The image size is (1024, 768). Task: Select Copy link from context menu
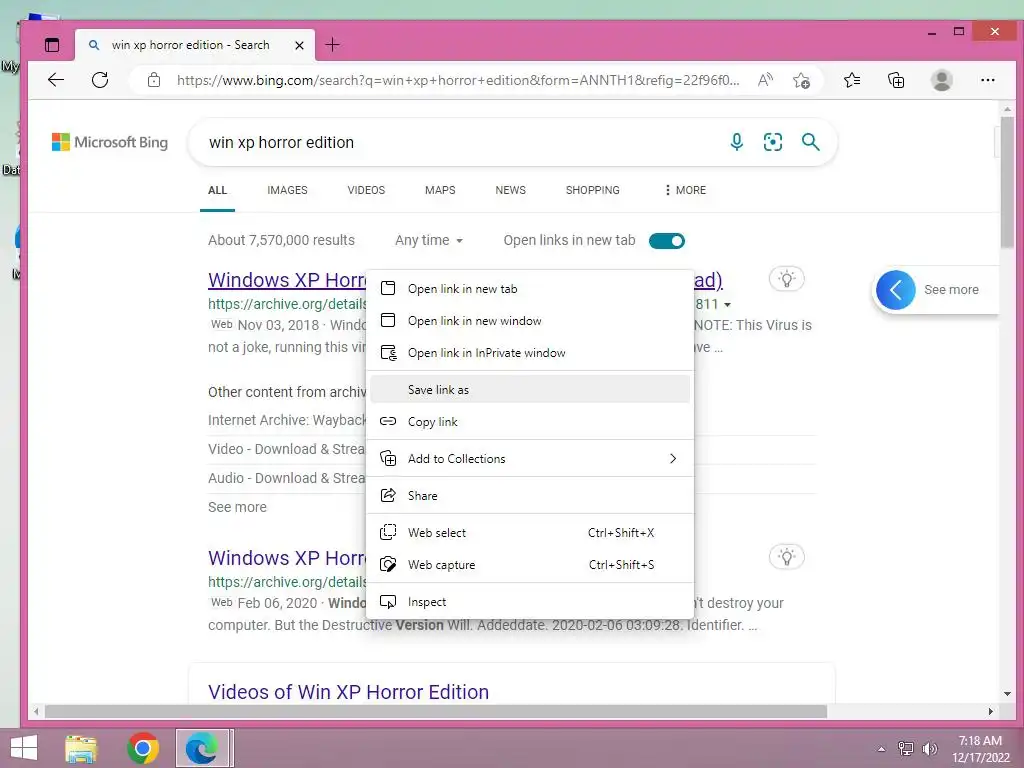(530, 421)
